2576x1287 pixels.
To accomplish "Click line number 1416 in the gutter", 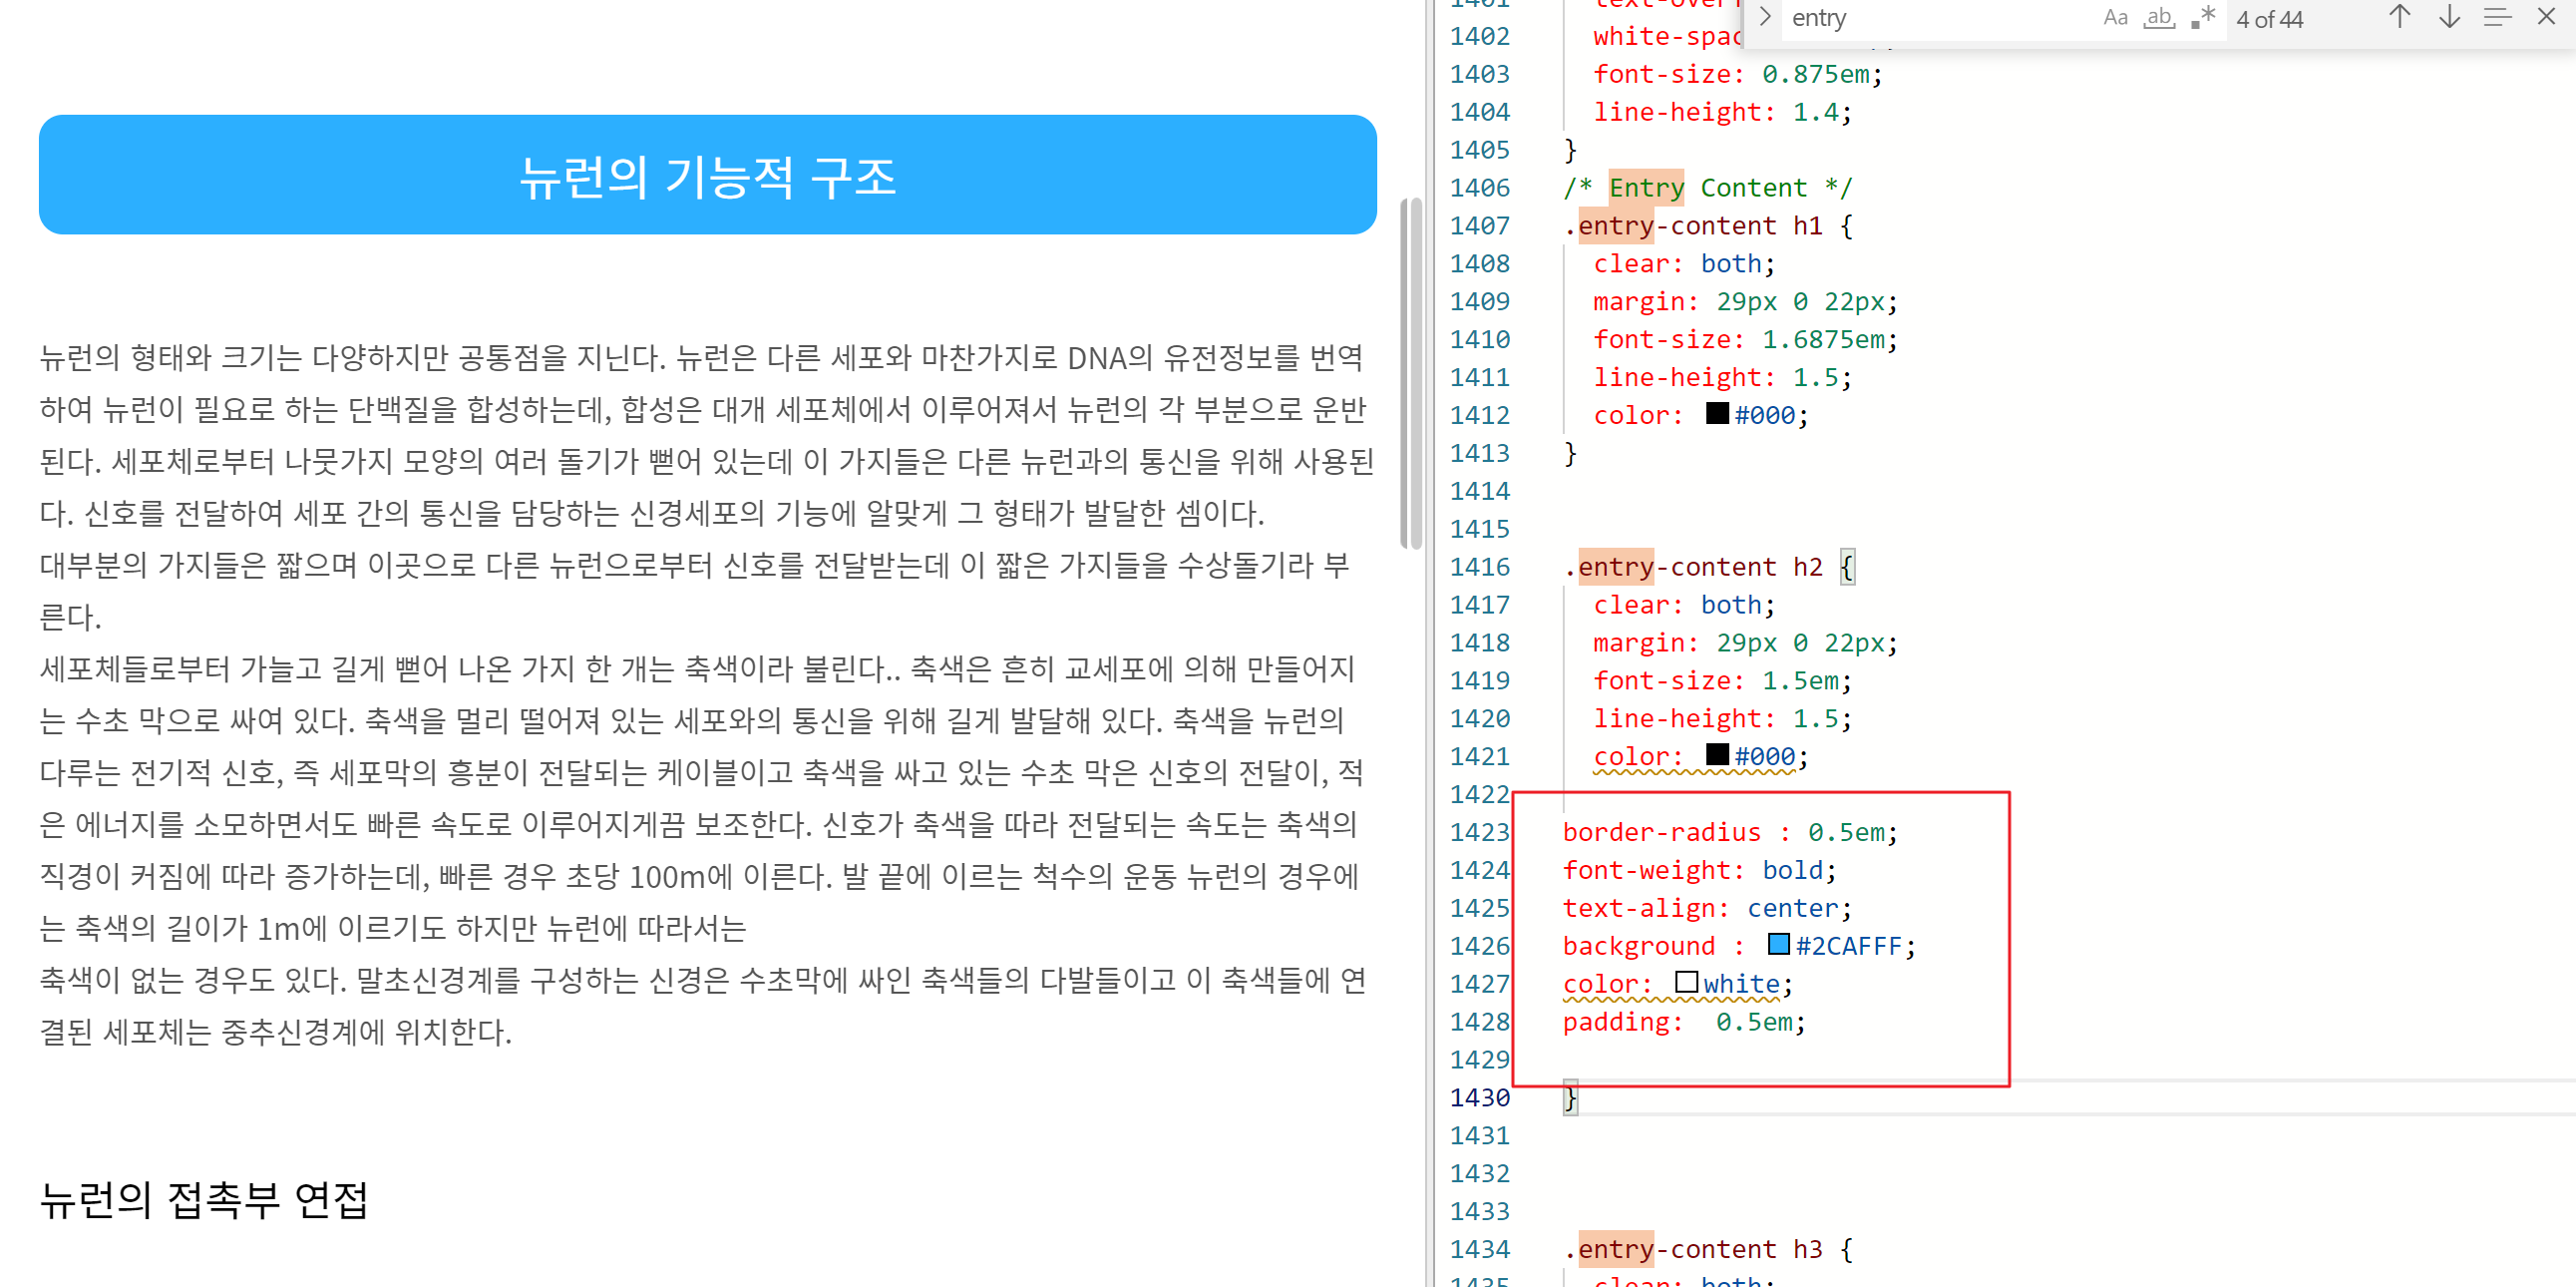I will pyautogui.click(x=1479, y=567).
